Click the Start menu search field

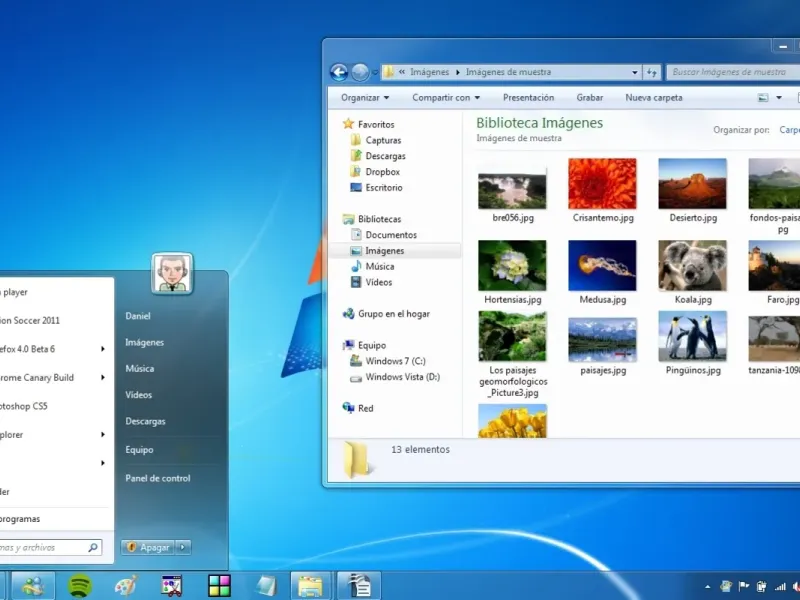coord(49,547)
